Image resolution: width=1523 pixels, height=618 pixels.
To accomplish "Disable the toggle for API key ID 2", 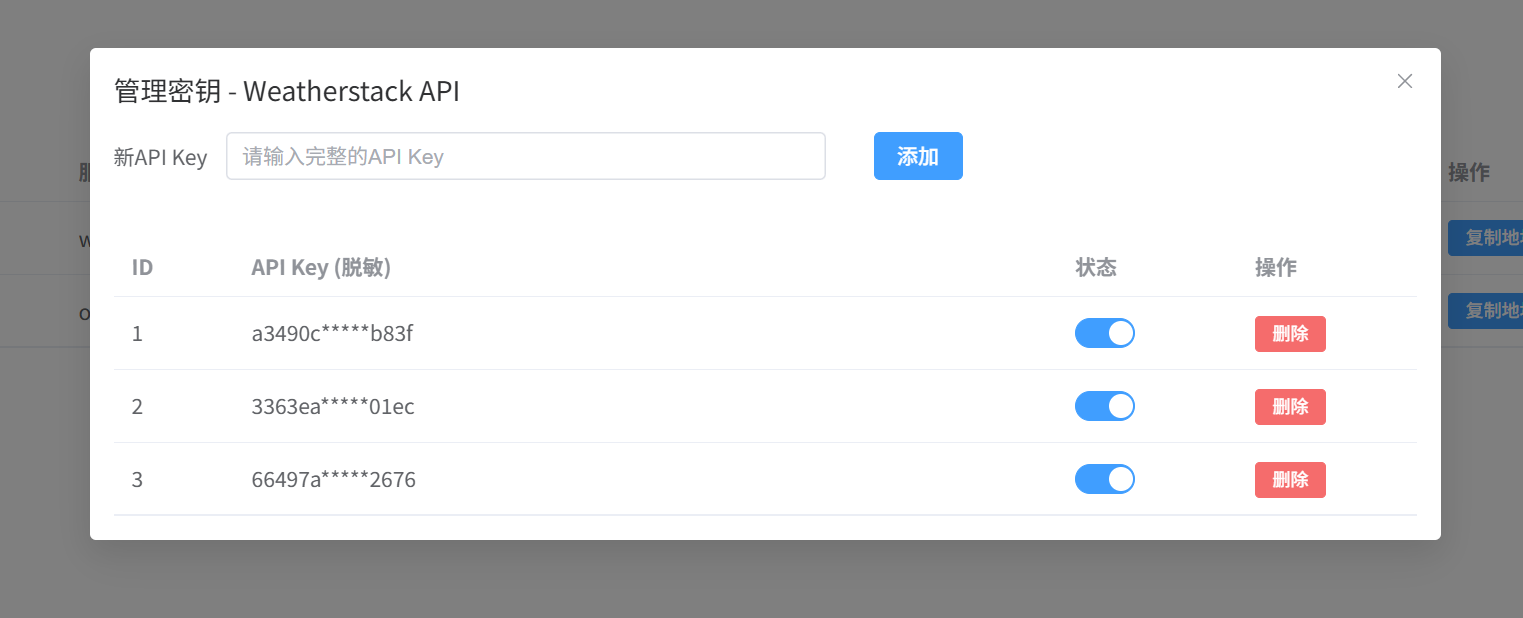I will [x=1105, y=406].
